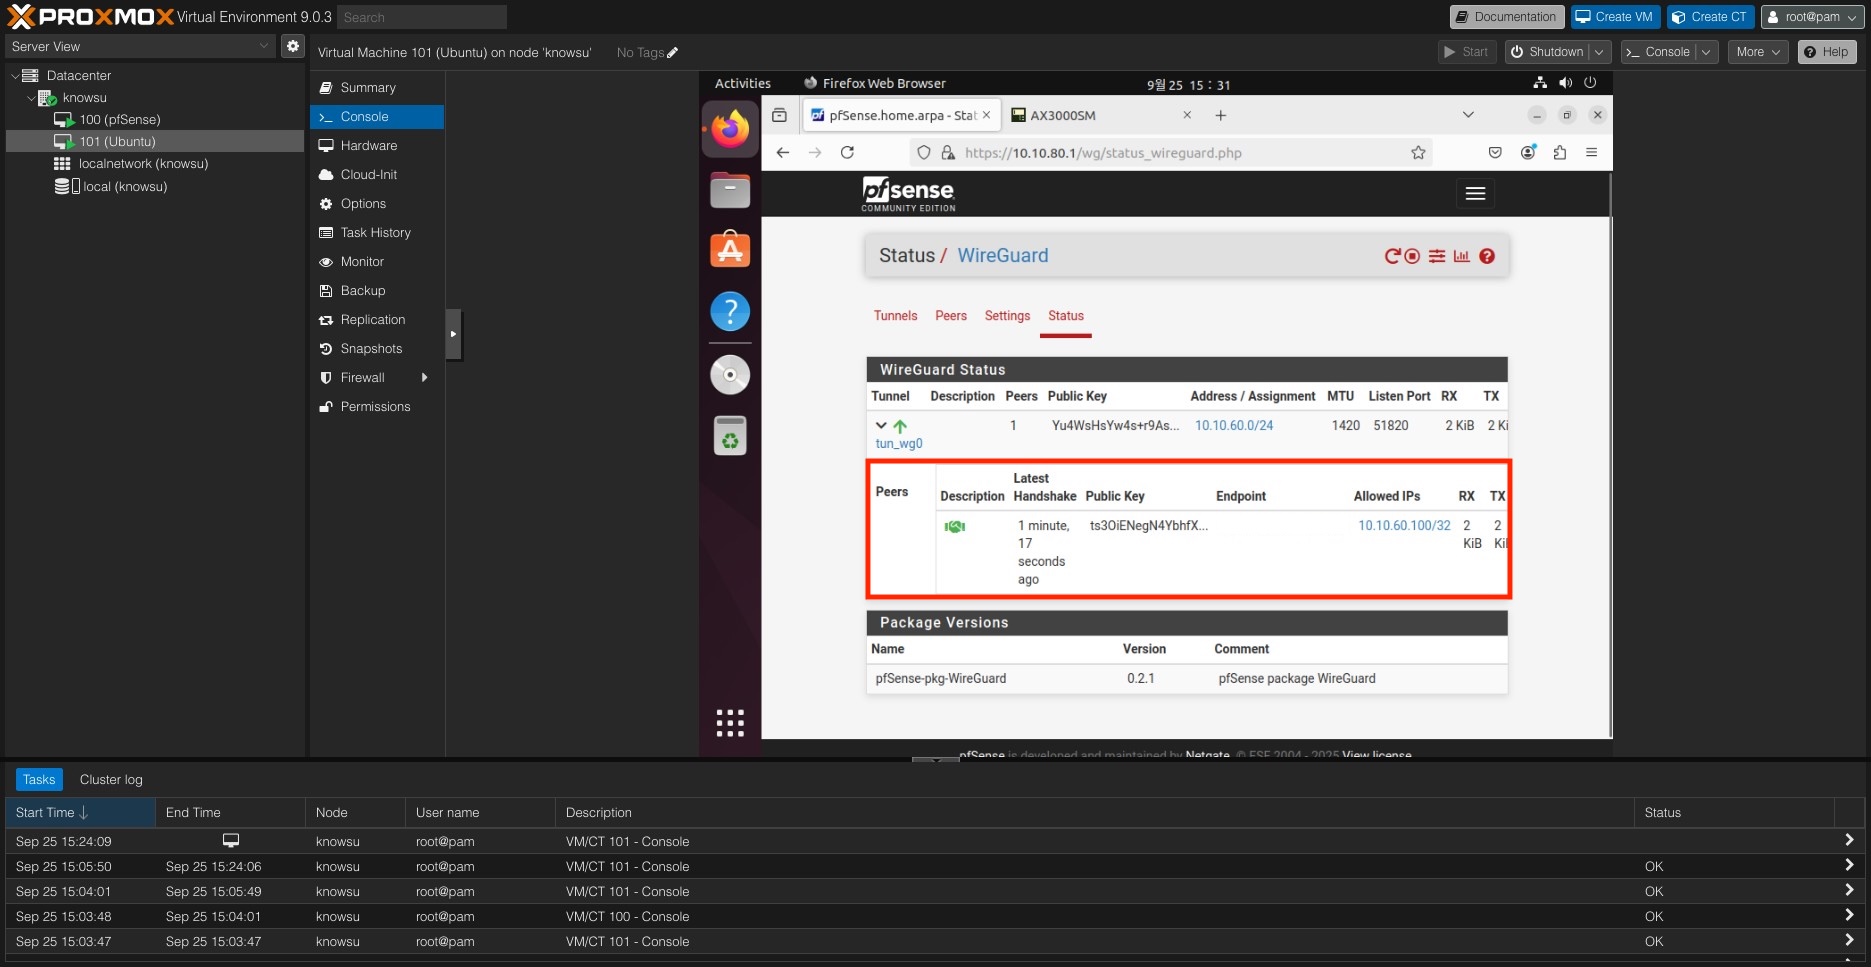Click the Create VM button

pos(1615,17)
